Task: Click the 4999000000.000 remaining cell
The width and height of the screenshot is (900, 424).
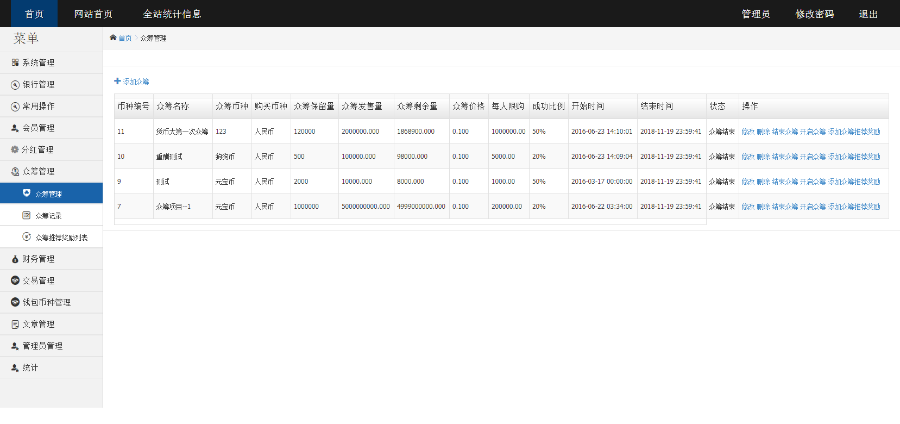Action: (x=421, y=207)
